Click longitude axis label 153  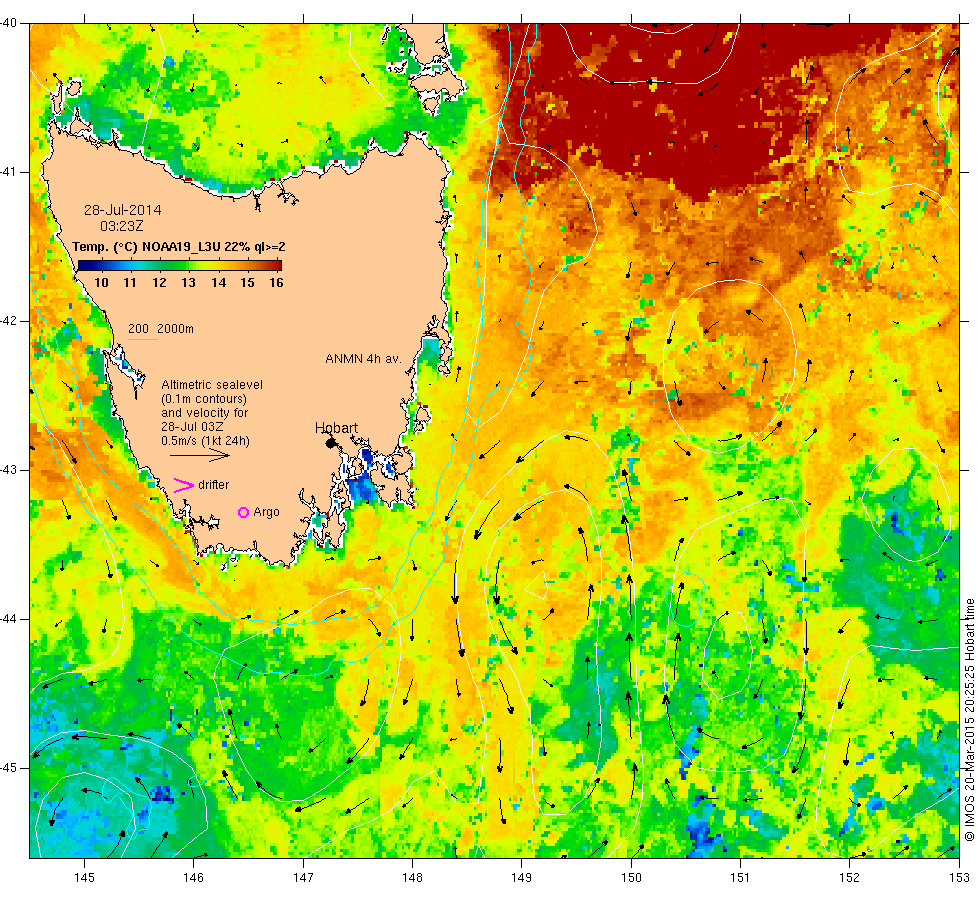coord(959,878)
